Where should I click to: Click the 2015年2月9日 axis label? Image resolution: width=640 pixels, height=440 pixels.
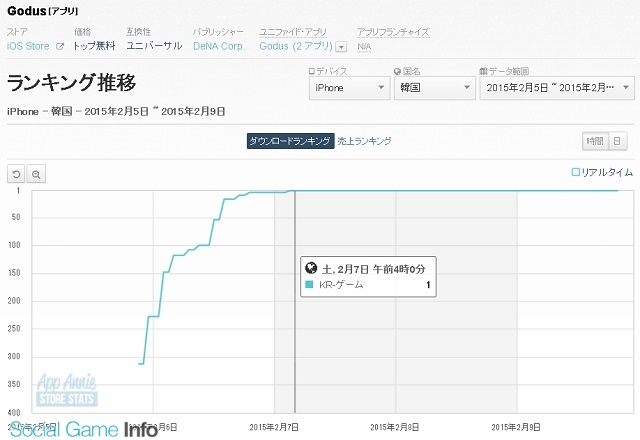coord(516,427)
